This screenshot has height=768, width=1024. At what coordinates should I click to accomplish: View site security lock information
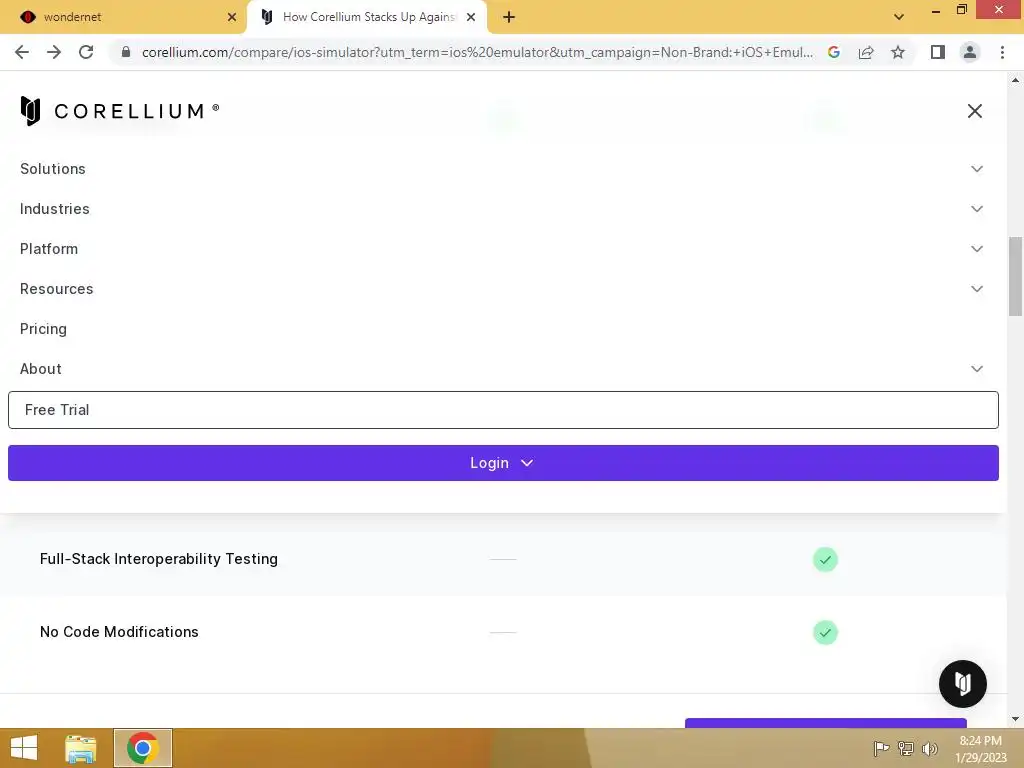[126, 52]
